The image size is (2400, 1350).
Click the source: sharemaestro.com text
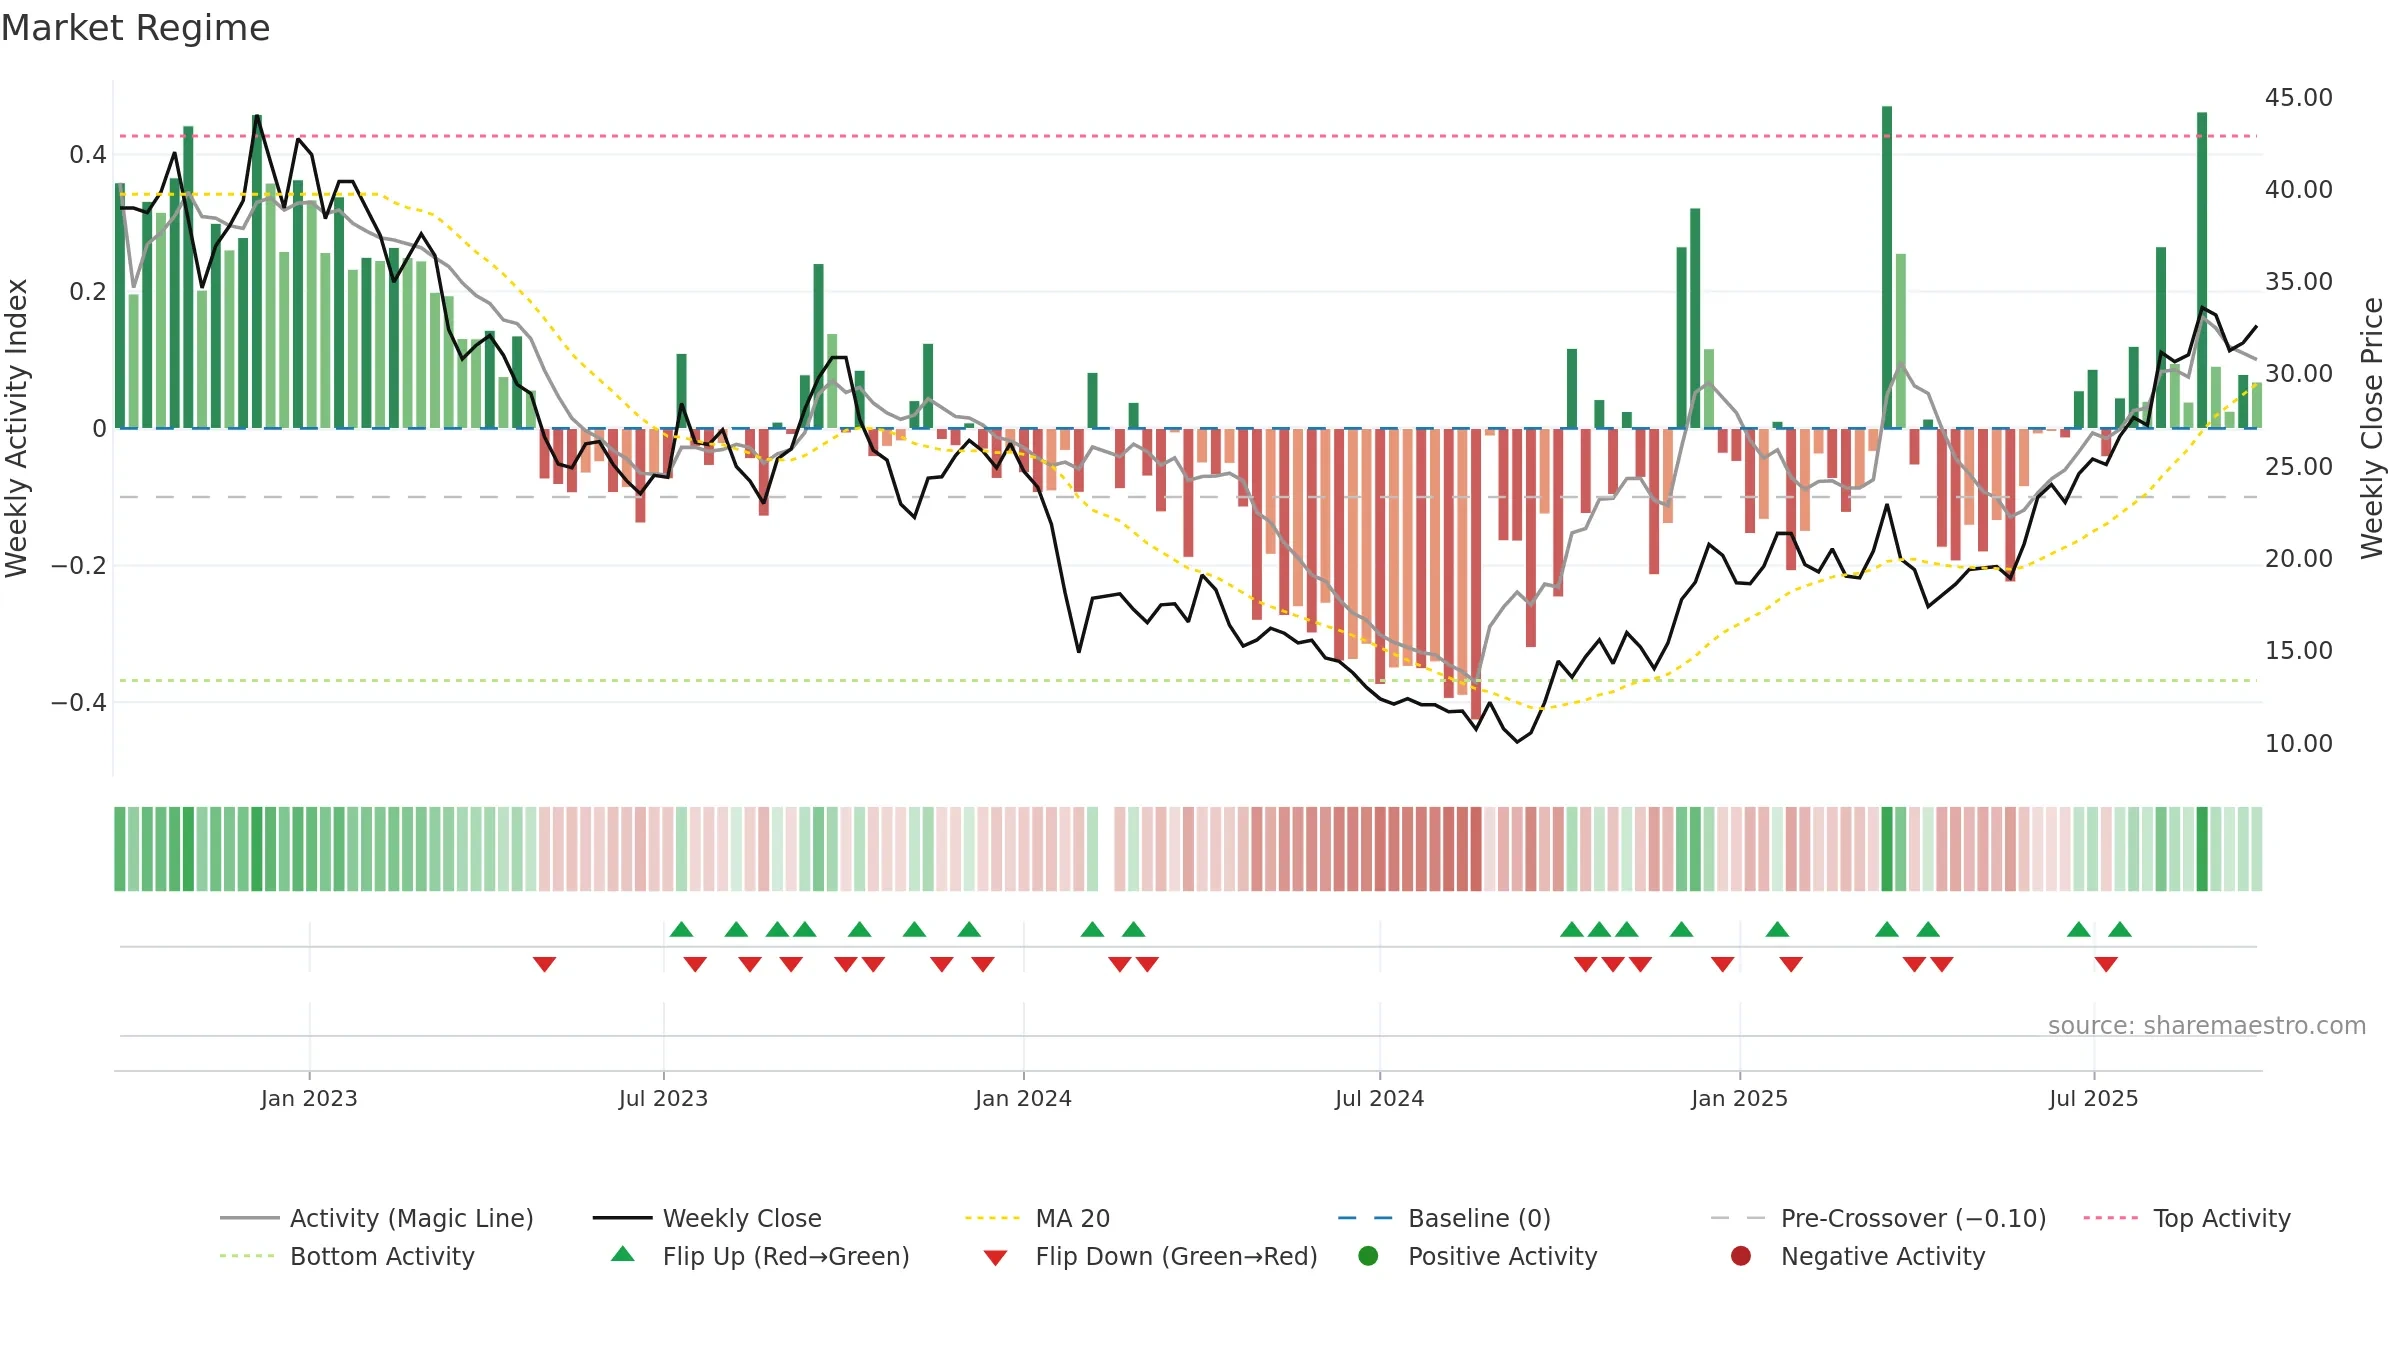point(2207,1026)
